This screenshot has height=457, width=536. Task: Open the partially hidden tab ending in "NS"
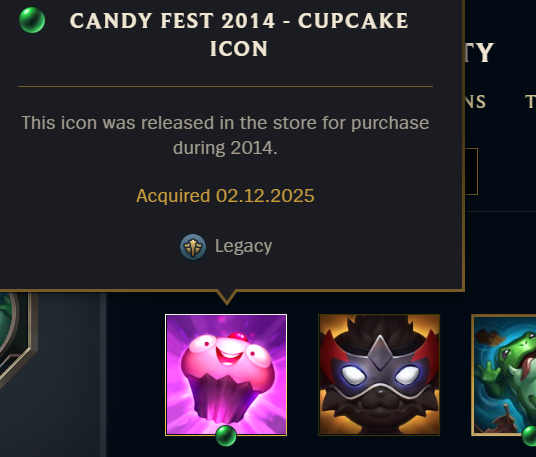pyautogui.click(x=475, y=102)
